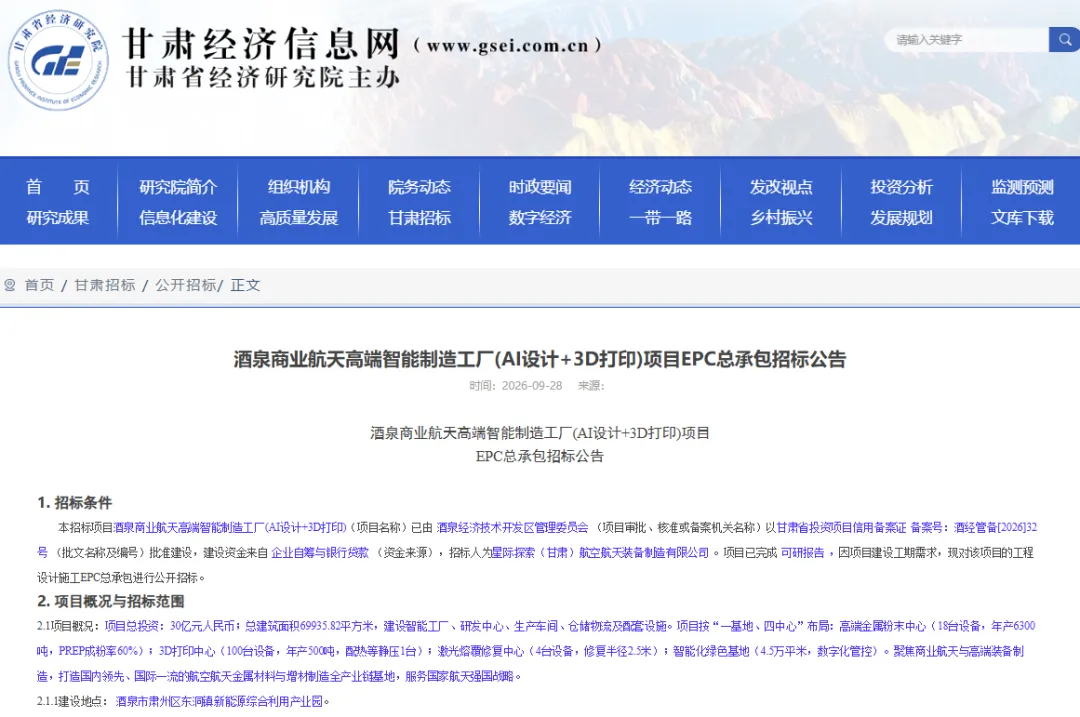Viewport: 1080px width, 717px height.
Task: Open the 投资分析 nav menu item
Action: click(x=902, y=187)
